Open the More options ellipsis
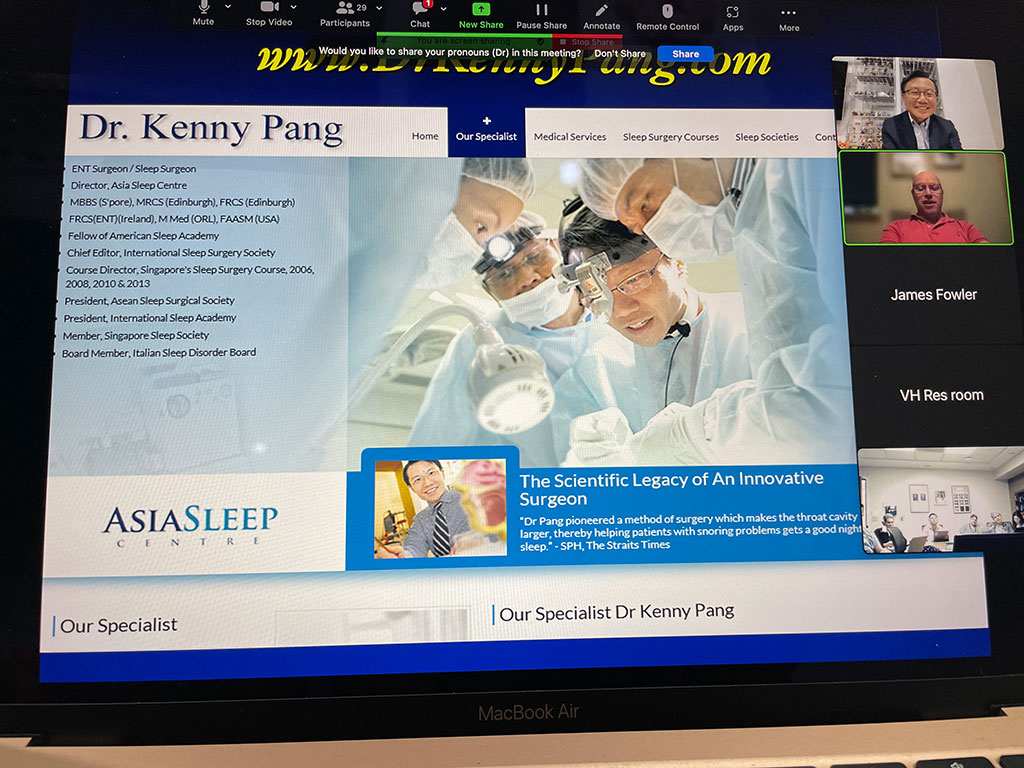 point(789,13)
